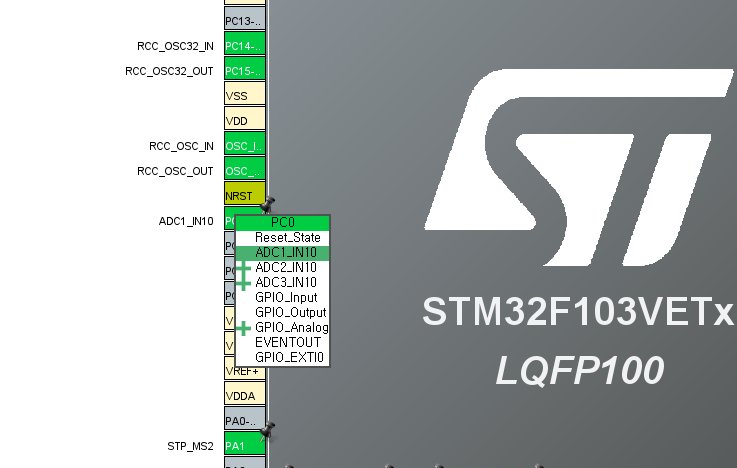Select the green OSC_OUT pin
Screen dimensions: 737x468
coord(245,171)
